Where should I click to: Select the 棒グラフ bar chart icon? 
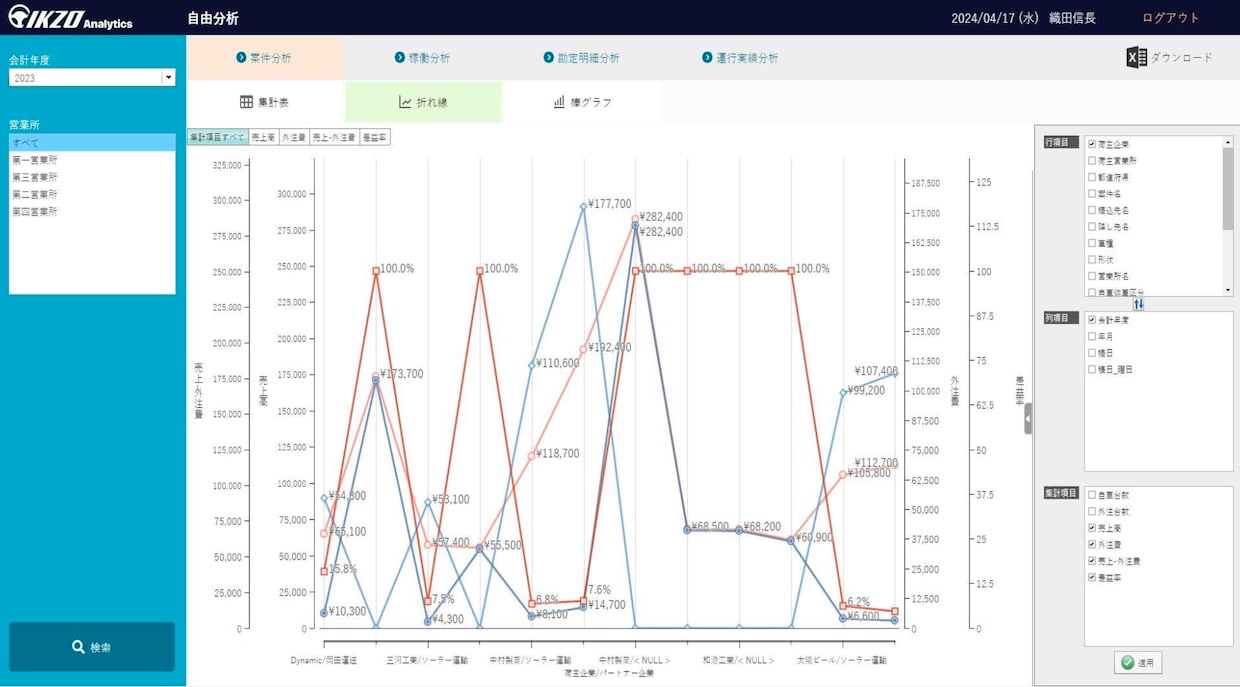pos(559,102)
